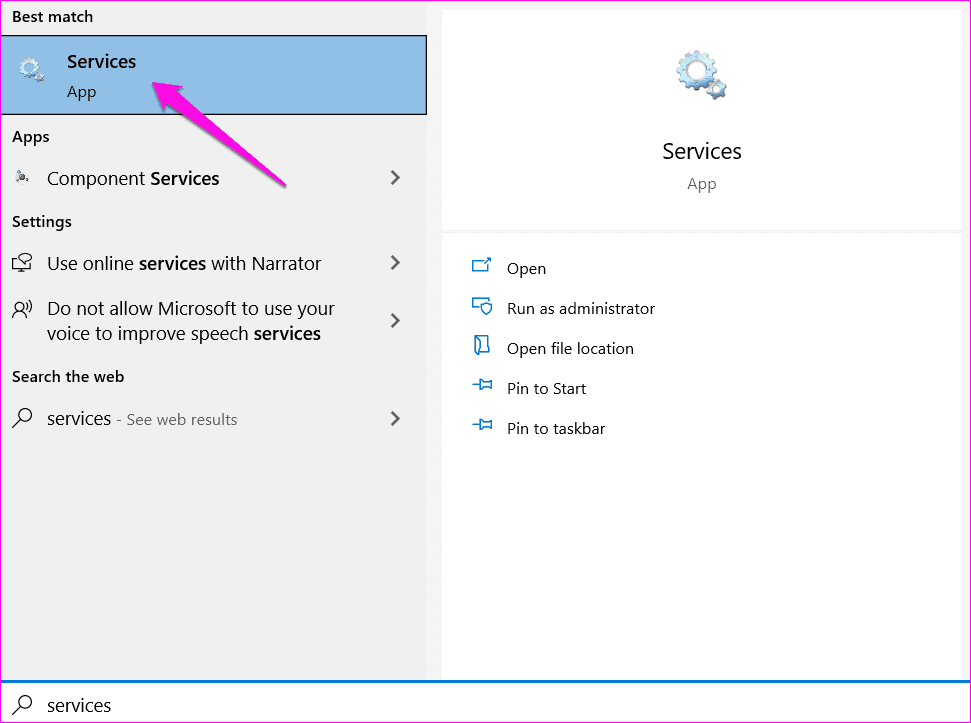Click the large Services gear icon in preview pane
Viewport: 971px width, 723px height.
[701, 75]
